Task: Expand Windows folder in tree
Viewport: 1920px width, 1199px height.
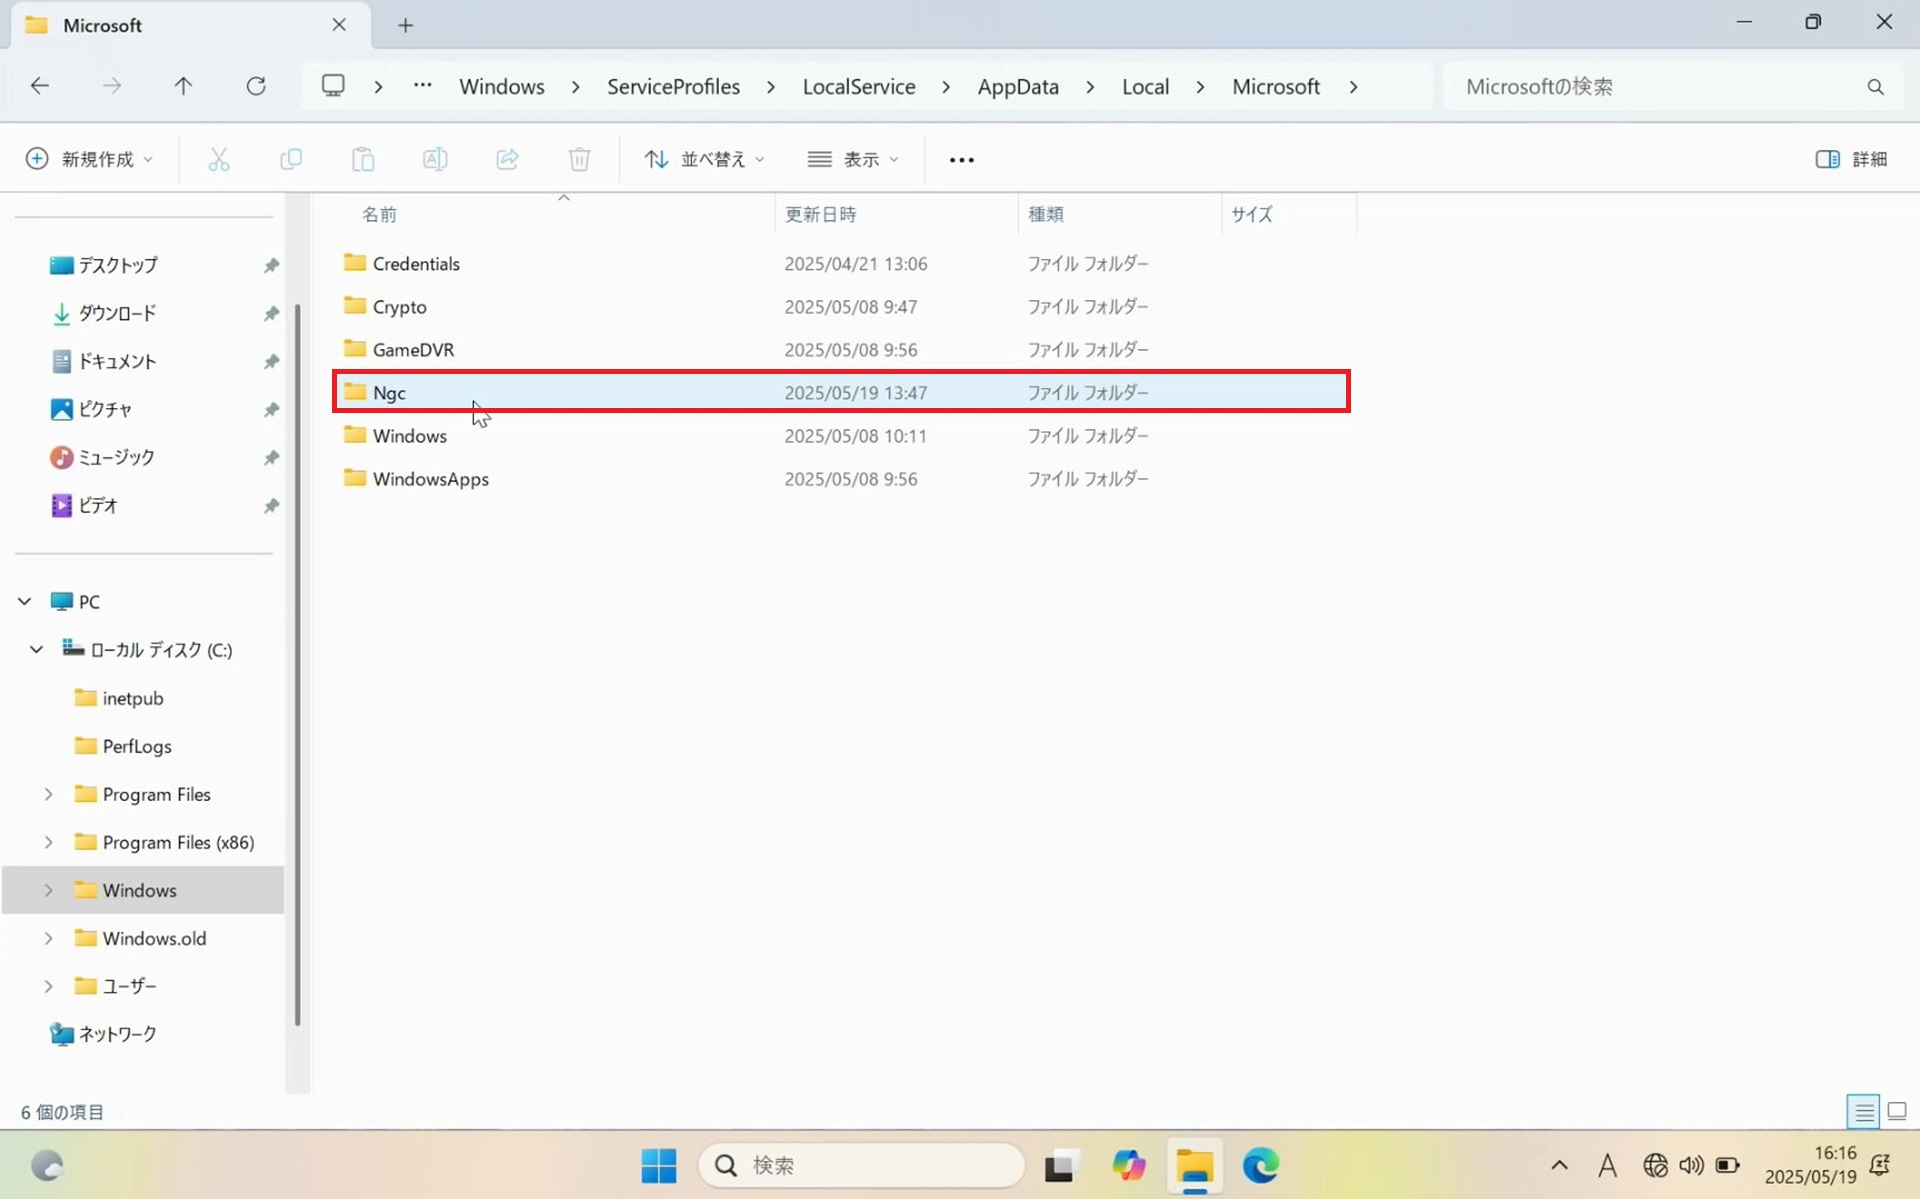Action: click(48, 890)
